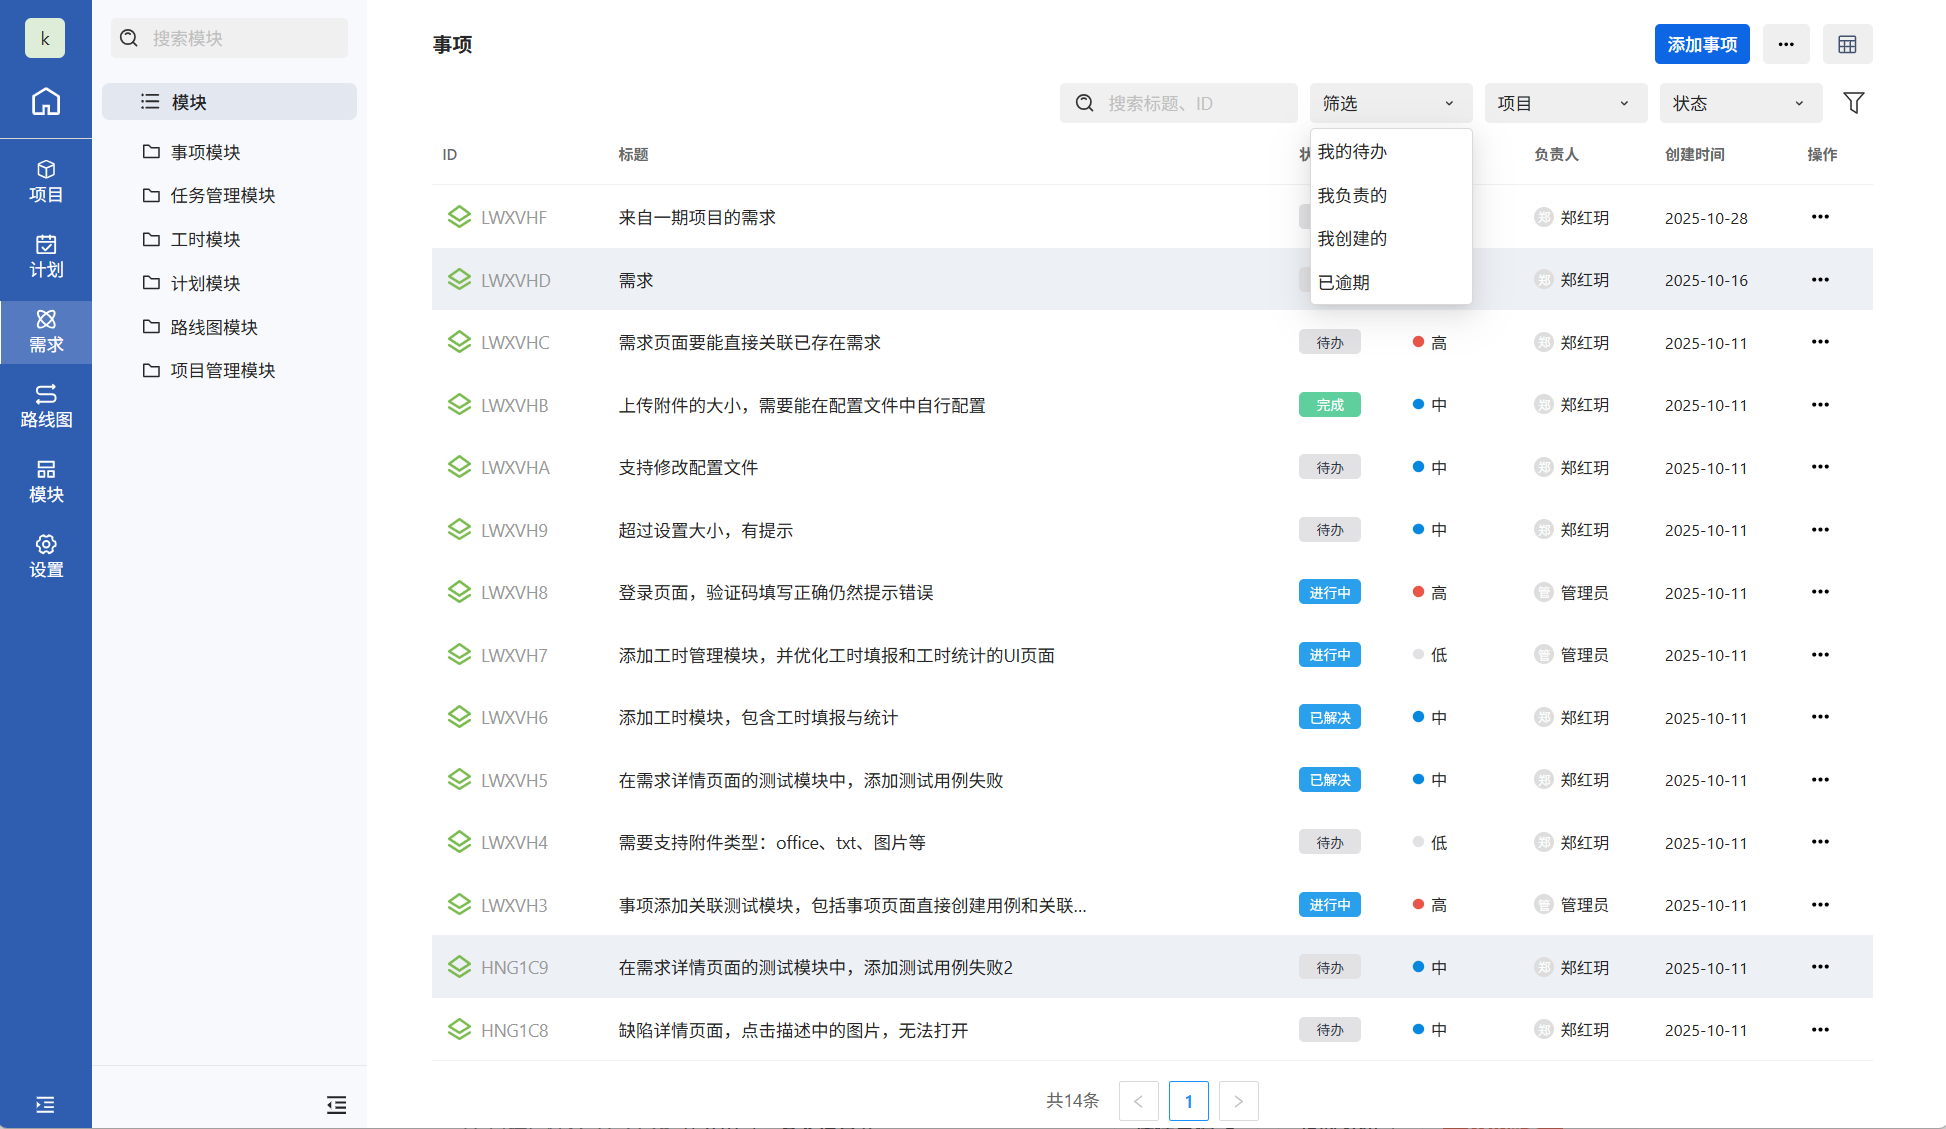This screenshot has width=1946, height=1129.
Task: Select 工时模块 folder in module tree
Action: pos(205,240)
